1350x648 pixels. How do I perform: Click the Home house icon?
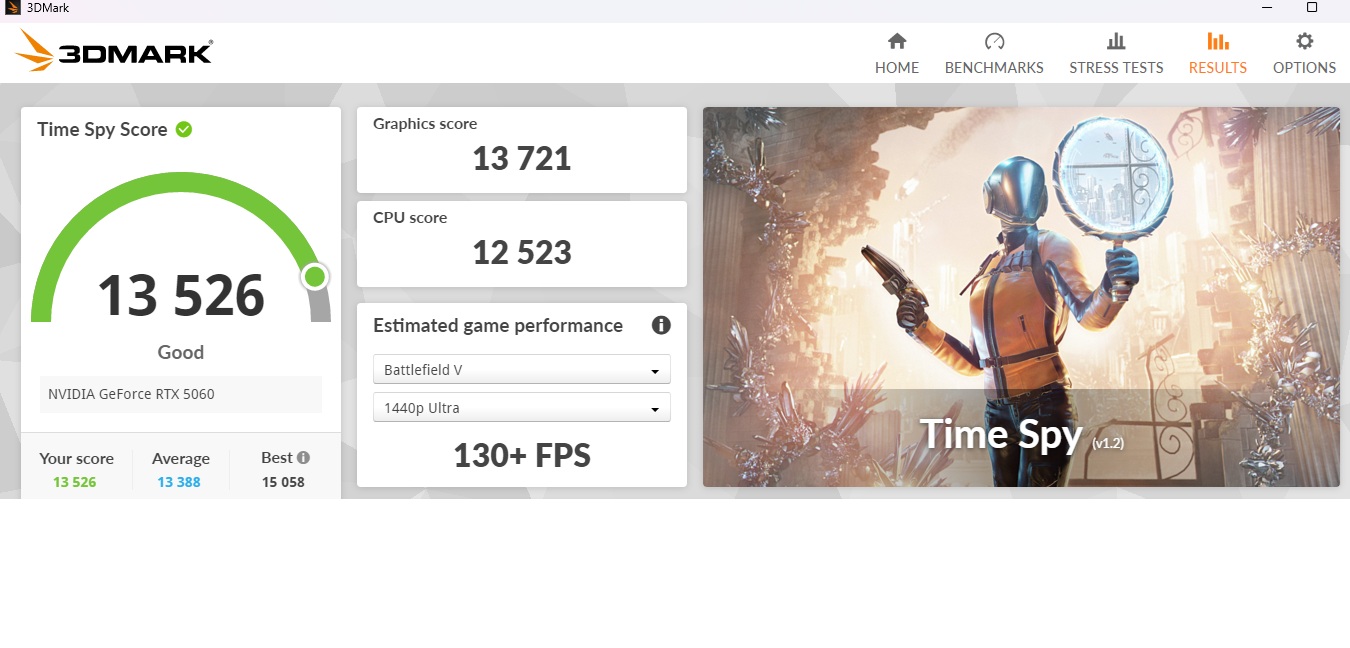tap(897, 42)
